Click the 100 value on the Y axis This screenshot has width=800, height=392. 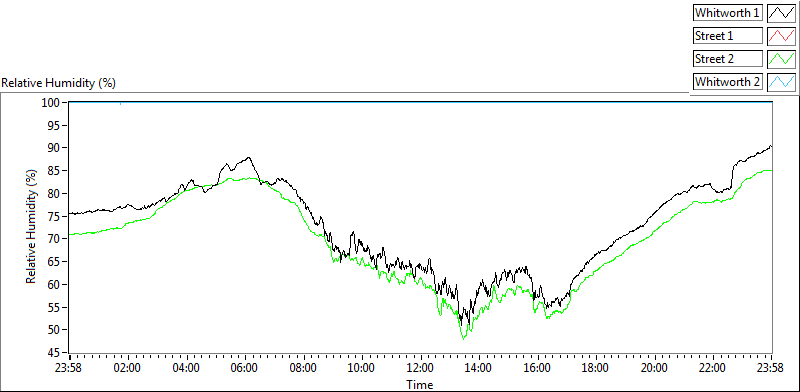(x=51, y=102)
